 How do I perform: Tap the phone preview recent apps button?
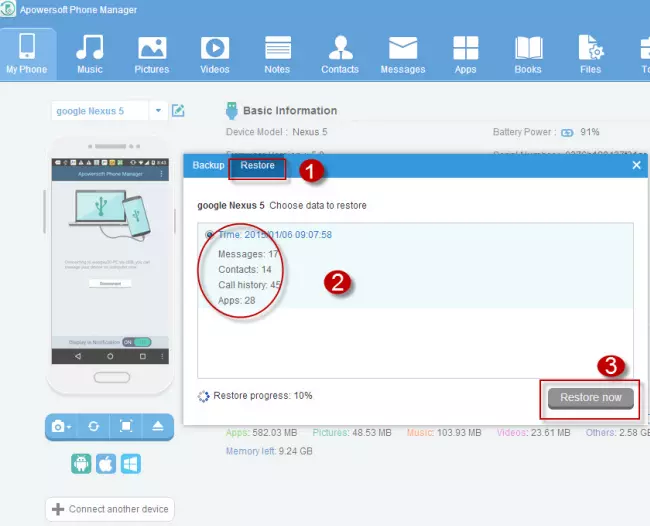[143, 356]
